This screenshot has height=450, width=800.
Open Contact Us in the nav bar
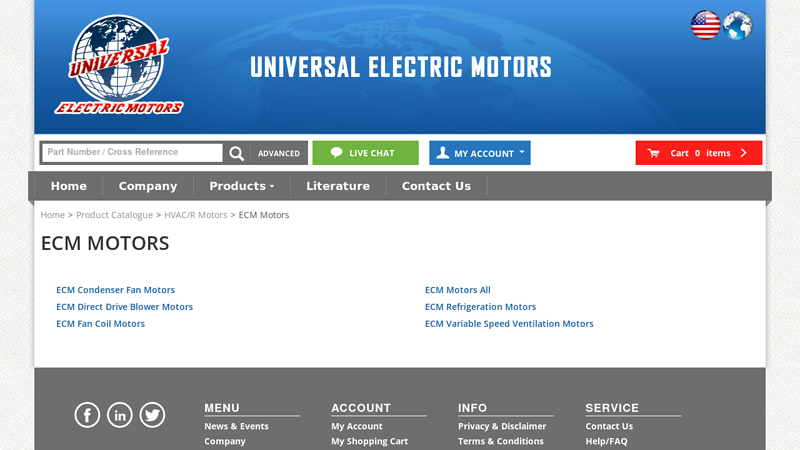click(436, 186)
